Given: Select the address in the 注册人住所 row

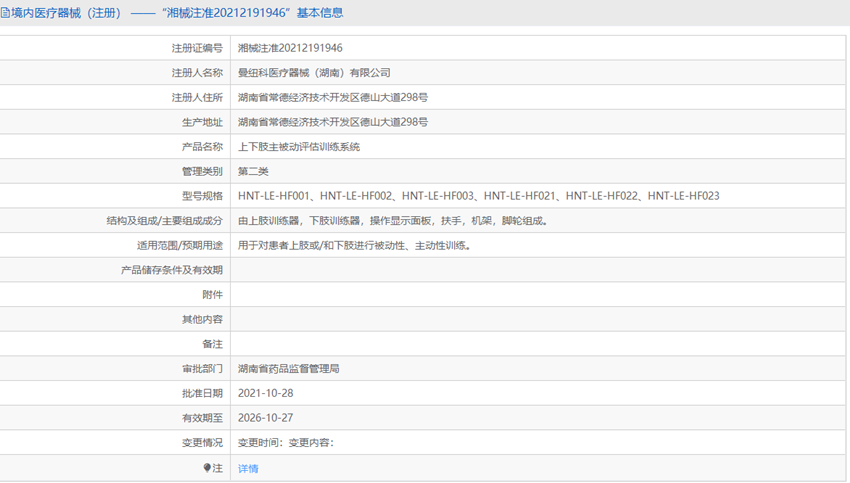Looking at the screenshot, I should pyautogui.click(x=332, y=98).
